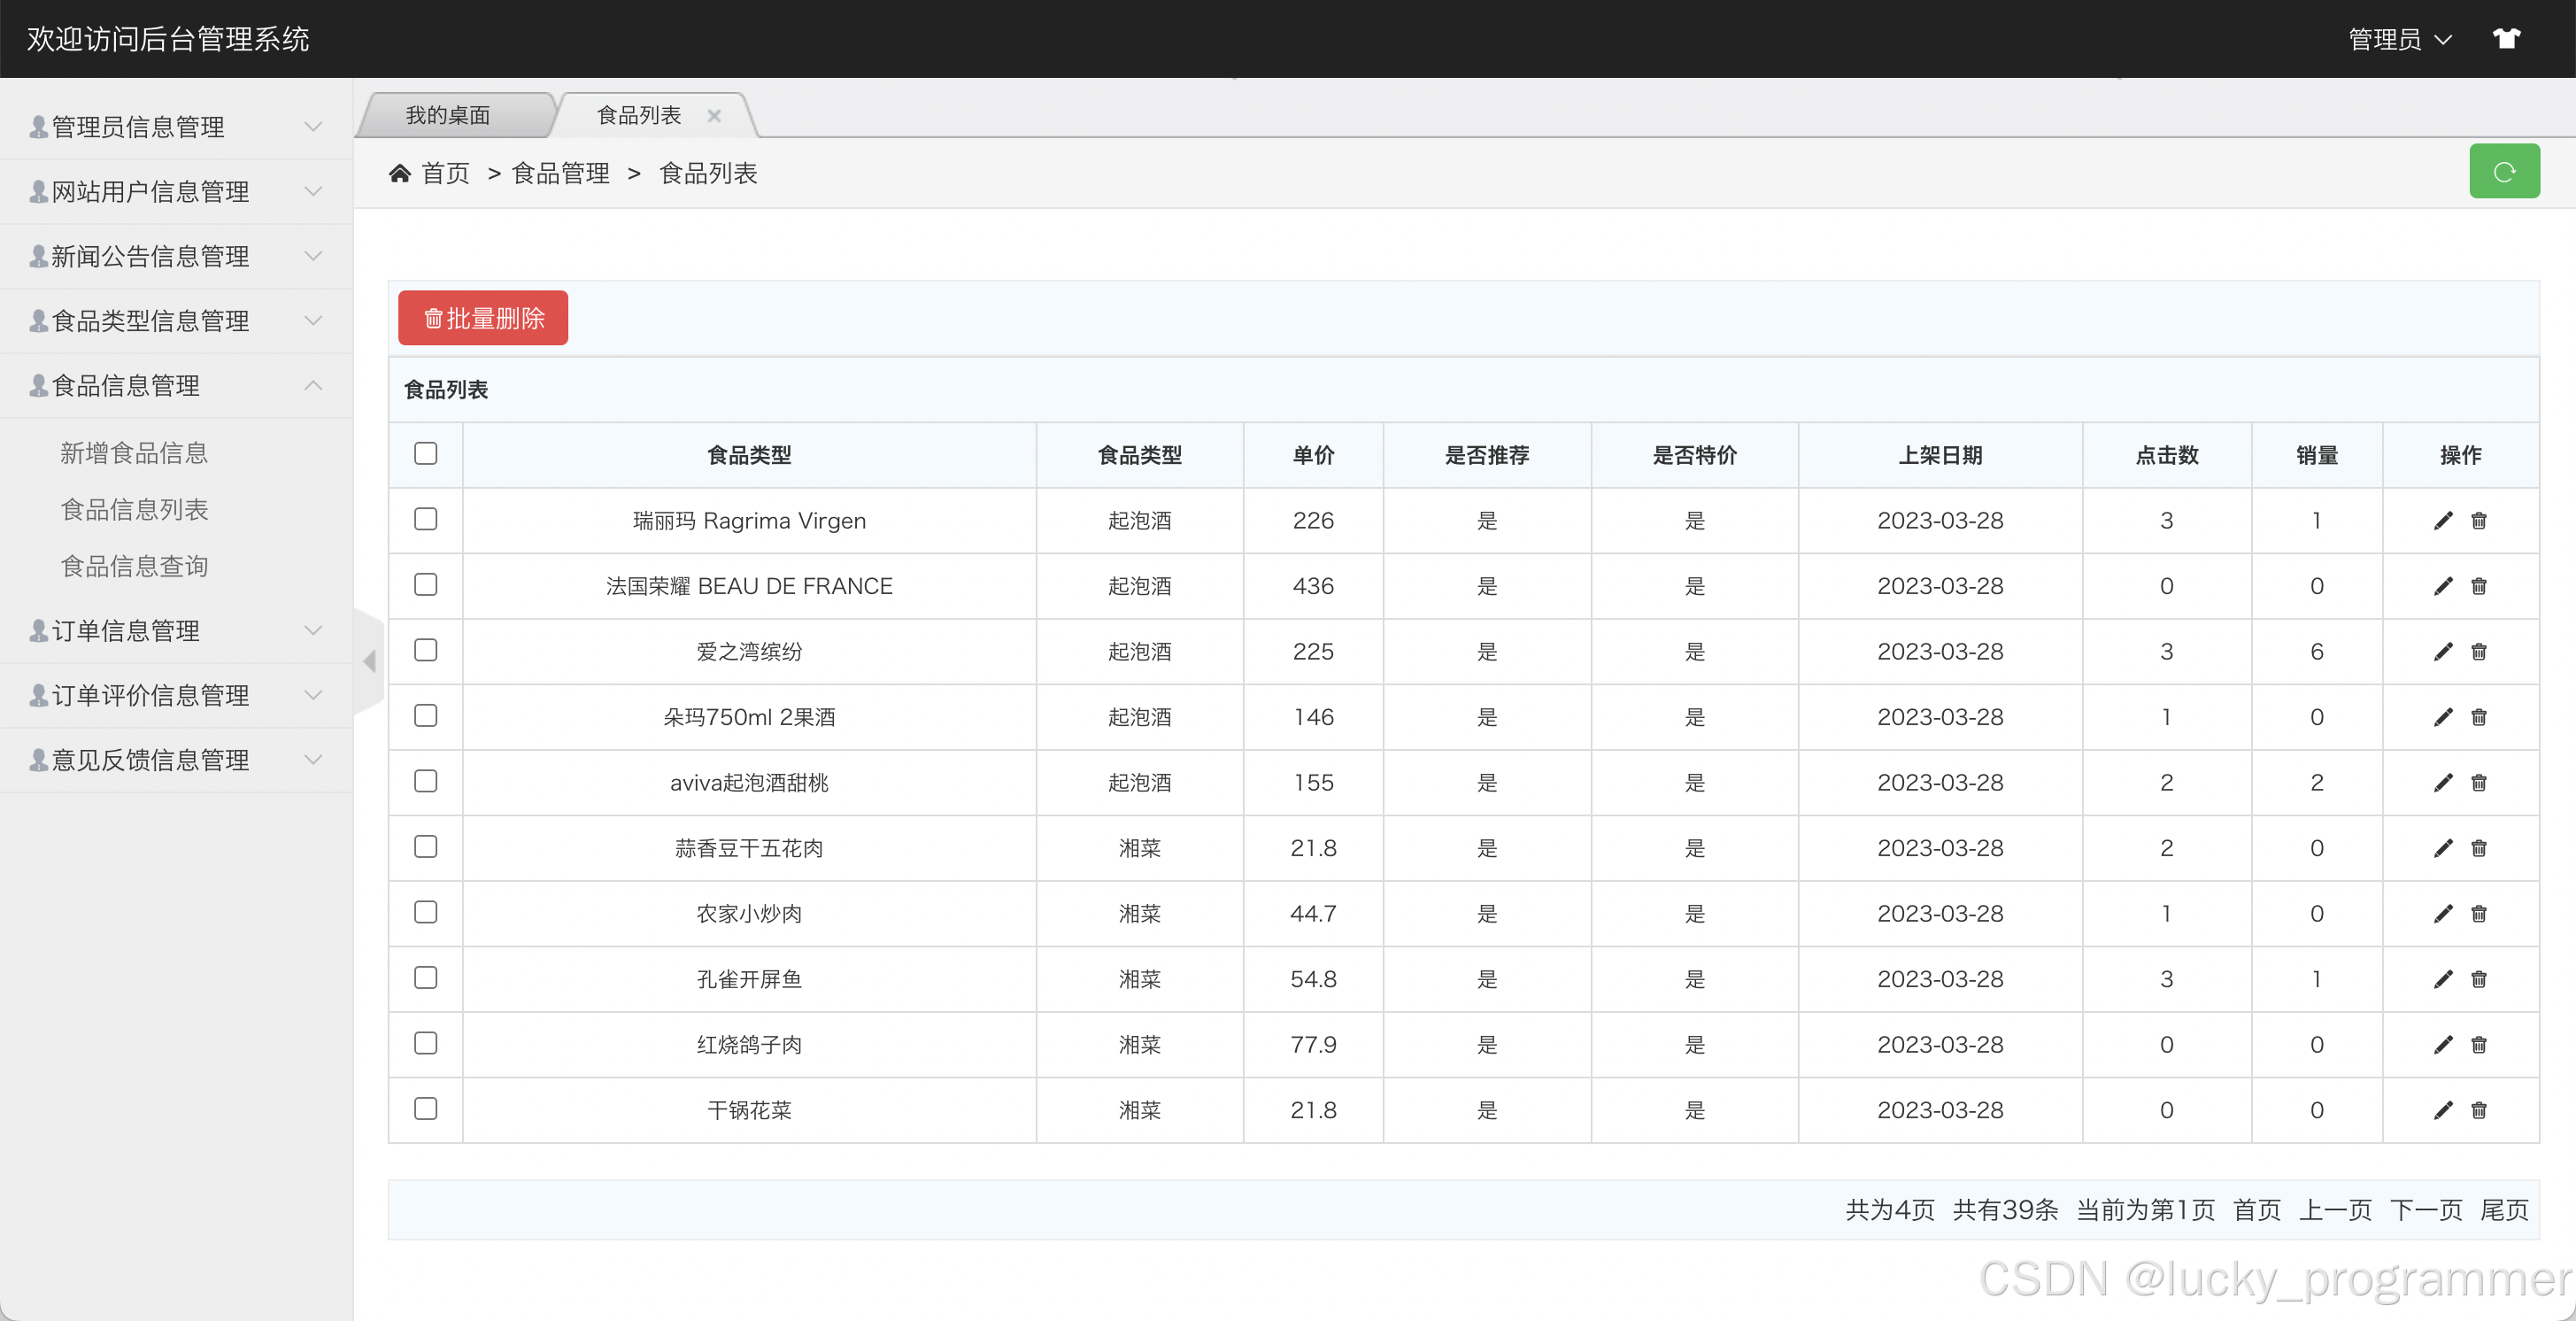Delete the 蒜香豆干五花肉 row
The height and width of the screenshot is (1321, 2576).
(2478, 848)
